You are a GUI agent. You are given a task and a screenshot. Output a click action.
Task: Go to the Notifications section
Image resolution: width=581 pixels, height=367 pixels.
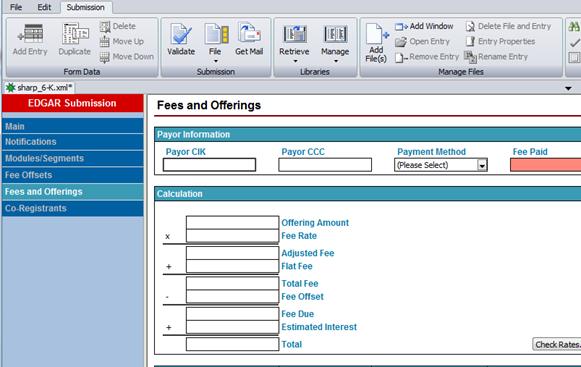73,142
